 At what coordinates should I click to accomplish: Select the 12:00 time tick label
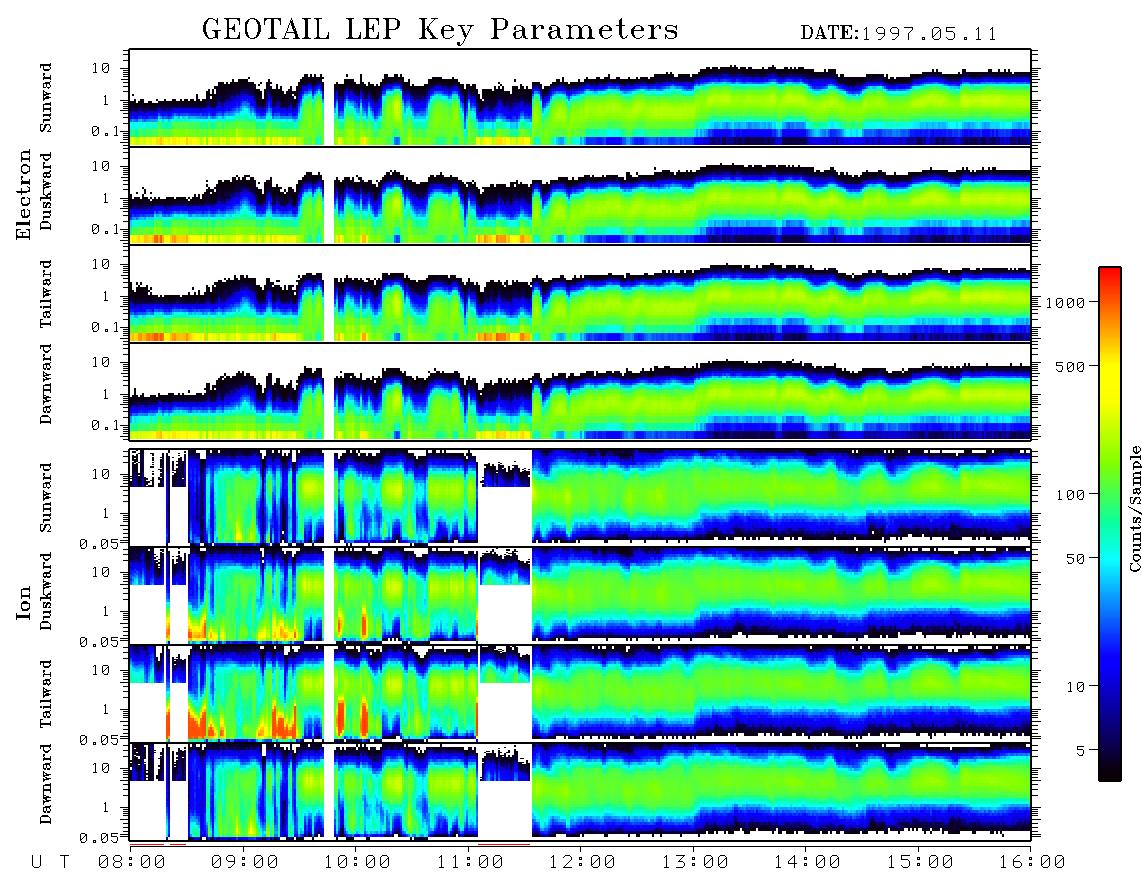coord(582,862)
